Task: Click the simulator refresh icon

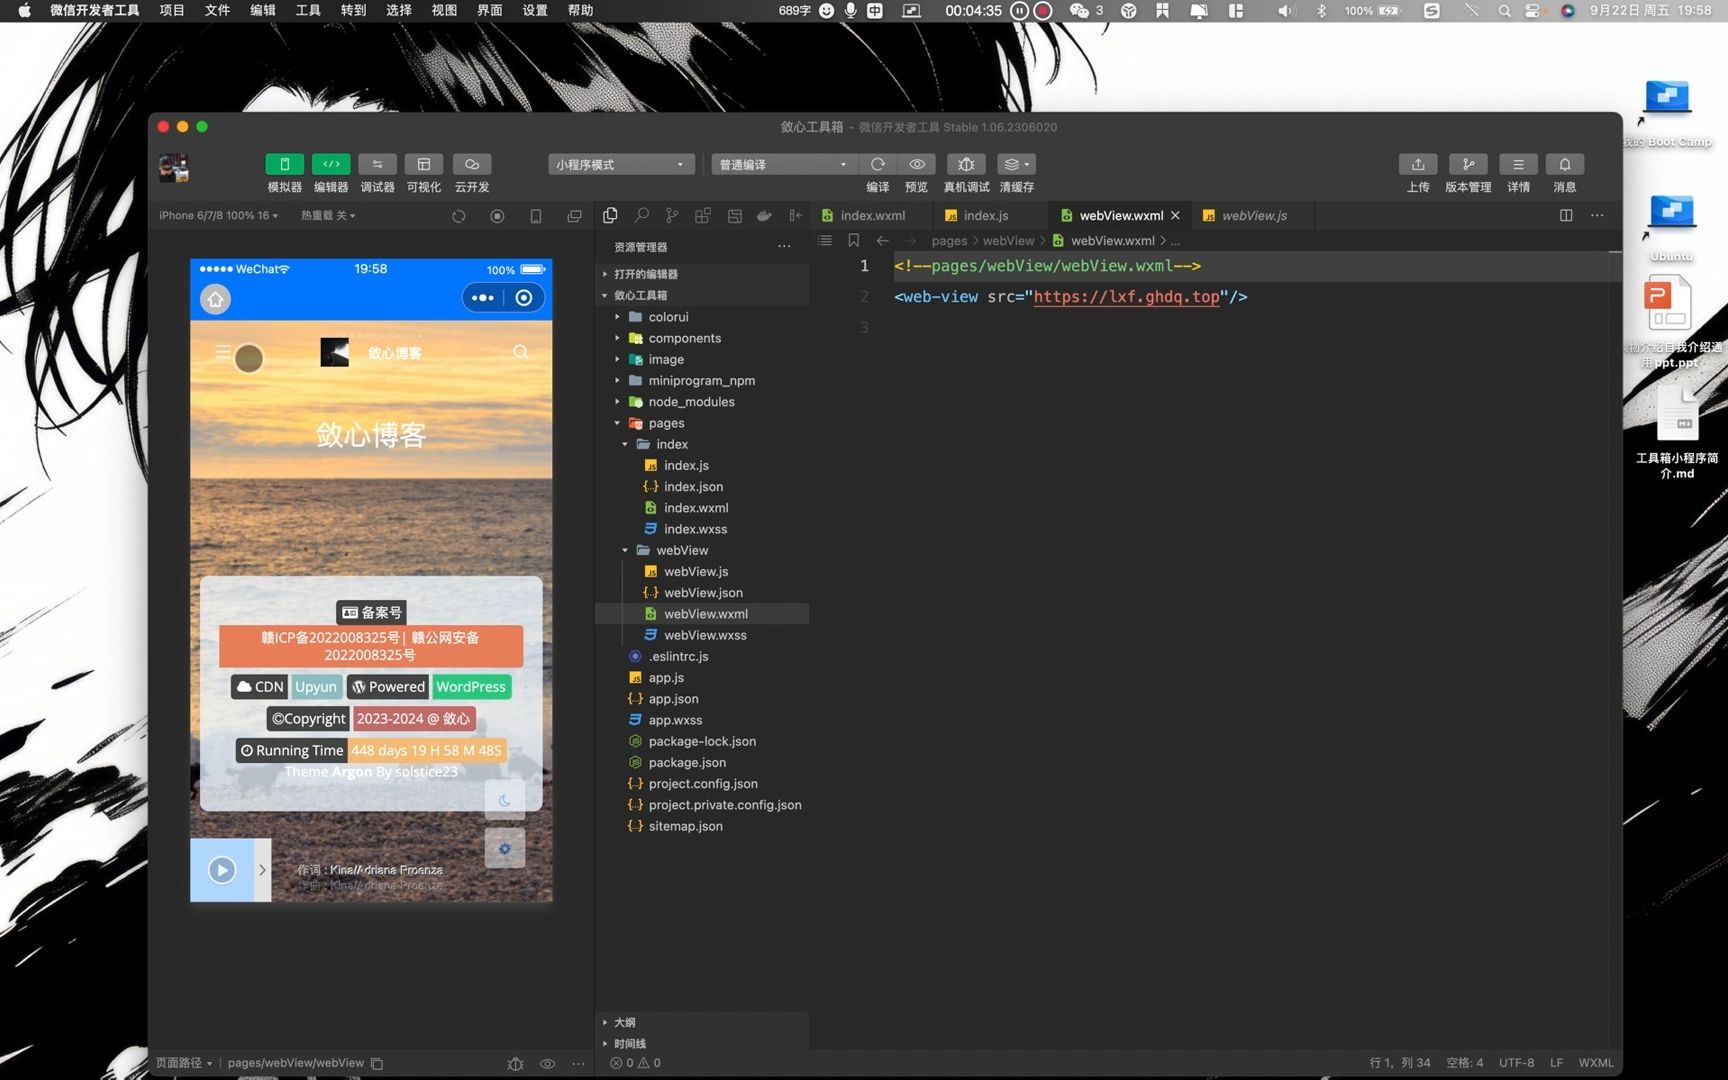Action: [459, 216]
